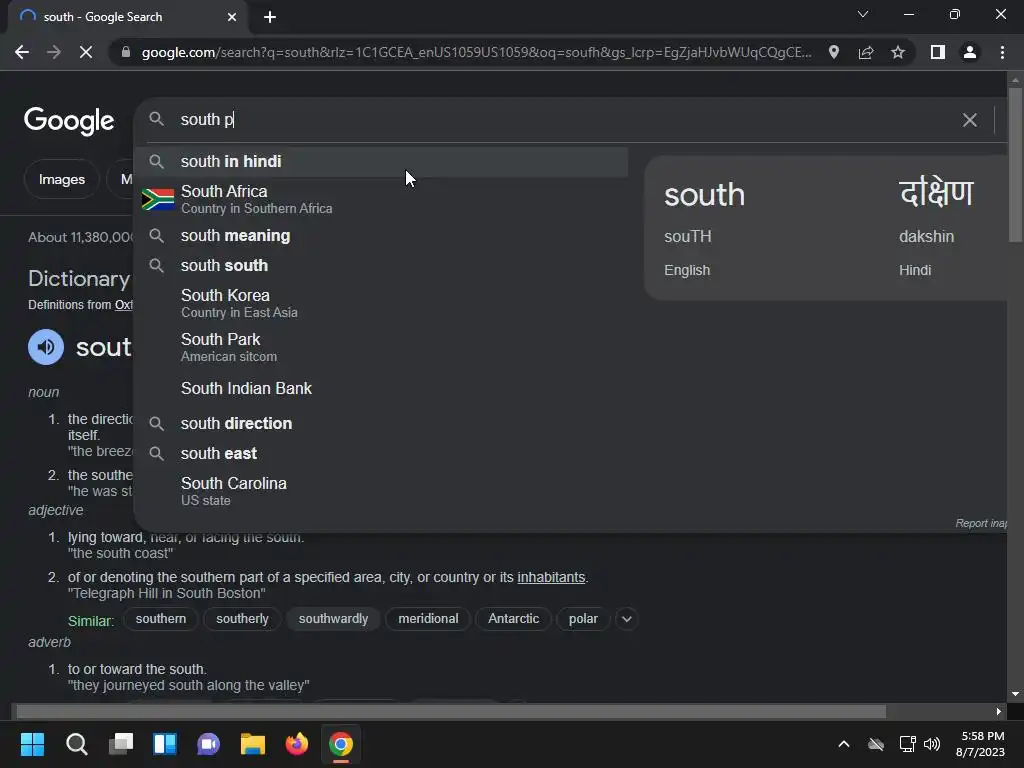This screenshot has width=1024, height=768.
Task: Open the Chrome three-dot menu
Action: coord(1002,52)
